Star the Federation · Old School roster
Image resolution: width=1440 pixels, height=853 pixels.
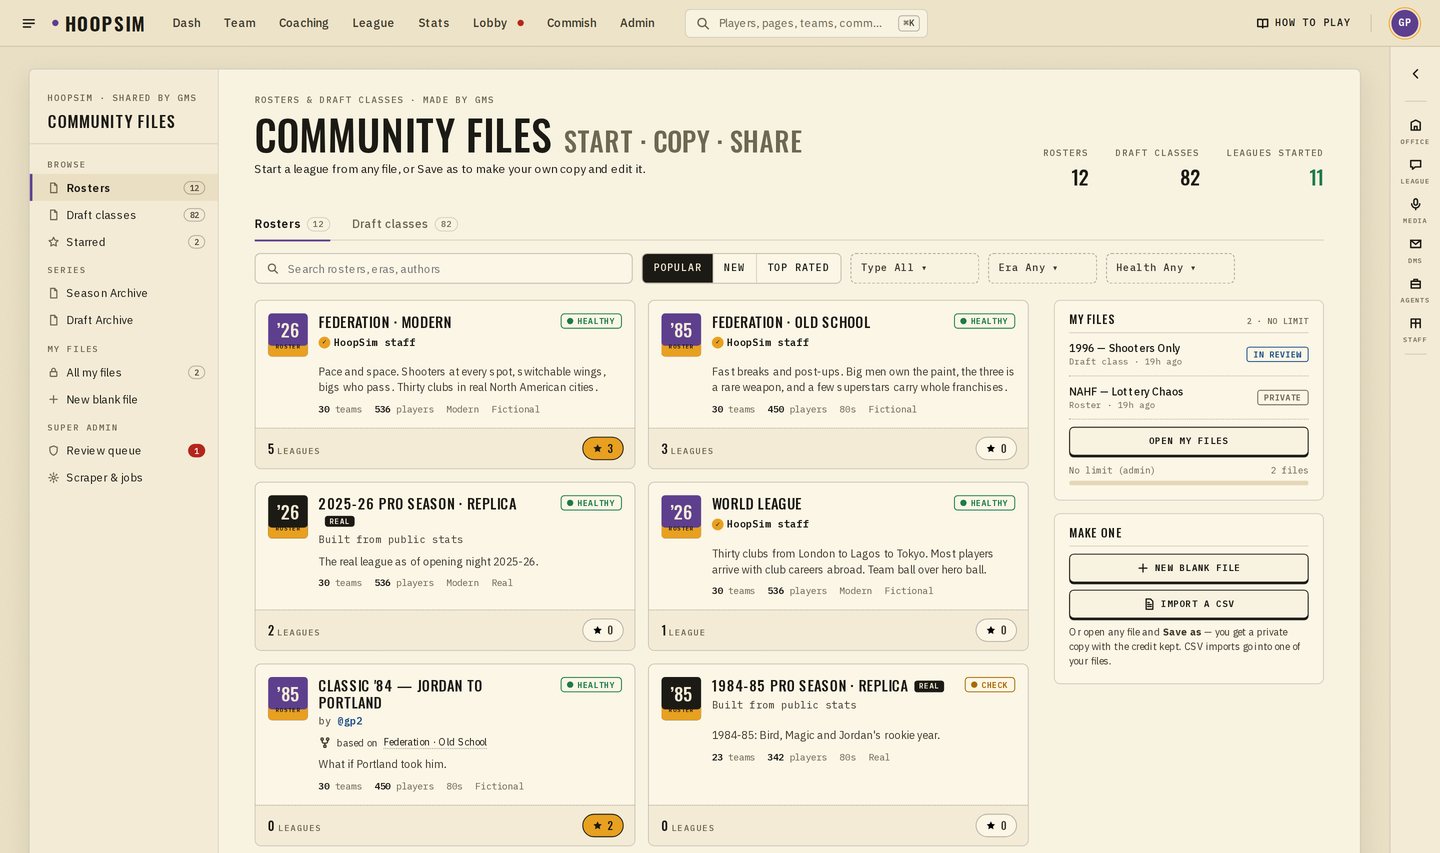coord(996,449)
